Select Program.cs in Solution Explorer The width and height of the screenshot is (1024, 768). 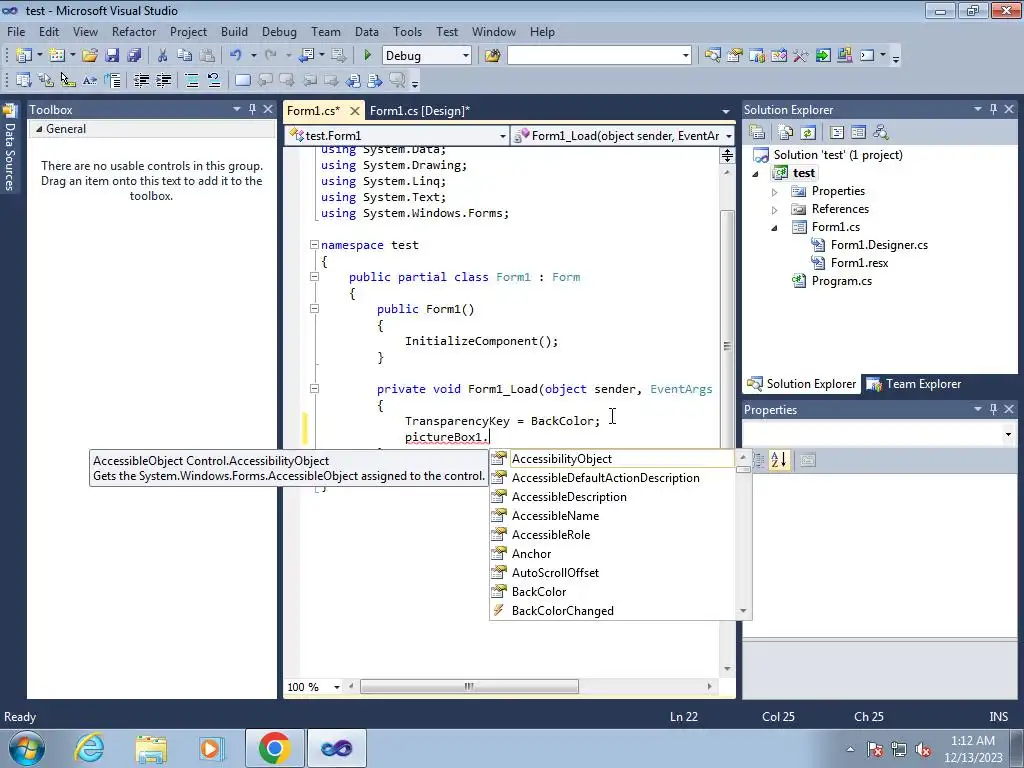click(x=841, y=281)
